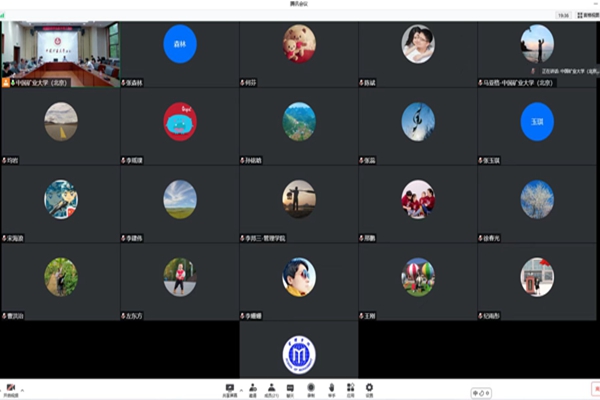Screen dimensions: 600x400
Task: Click the hot air balloon avatar tile
Action: point(418,277)
